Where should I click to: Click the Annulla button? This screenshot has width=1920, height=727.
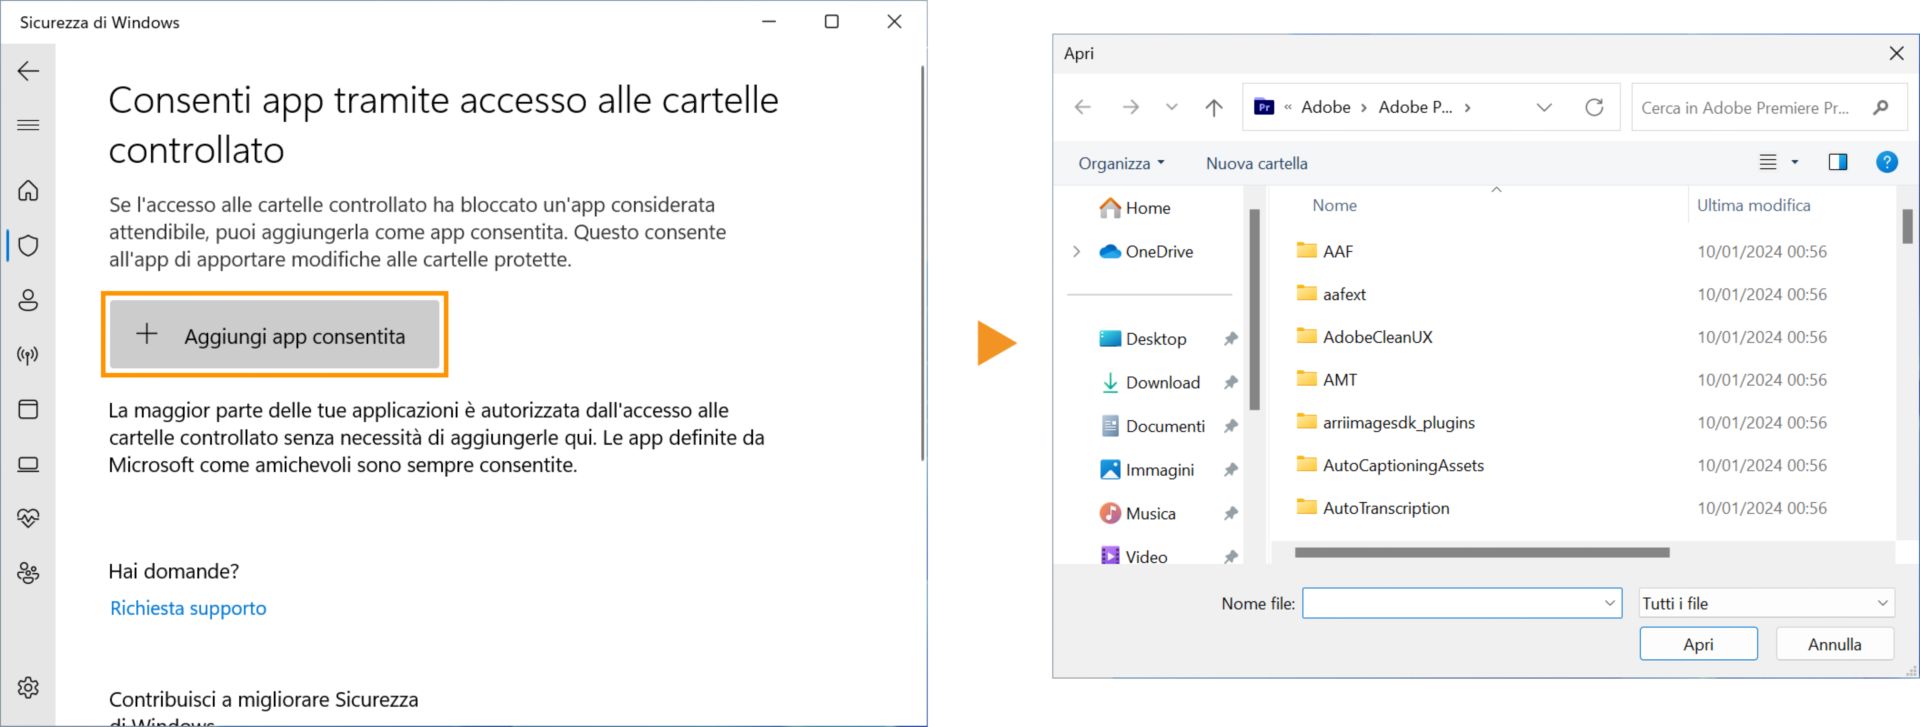(x=1834, y=644)
